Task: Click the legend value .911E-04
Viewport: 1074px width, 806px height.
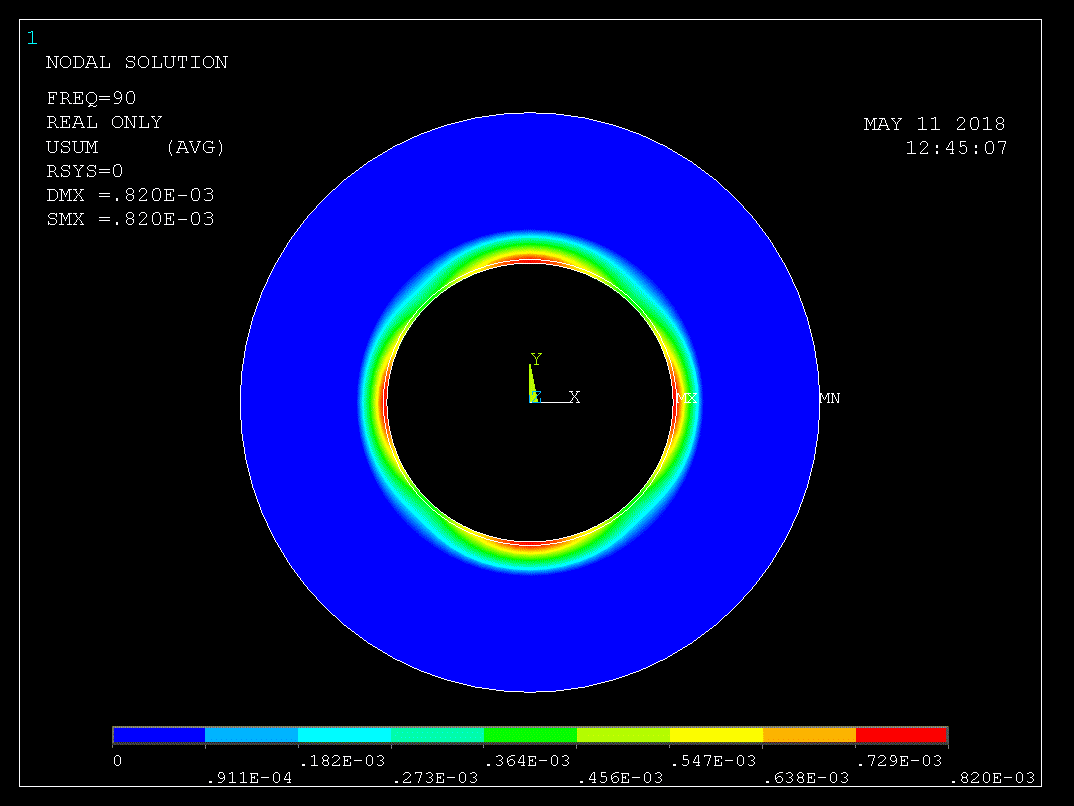Action: 249,778
